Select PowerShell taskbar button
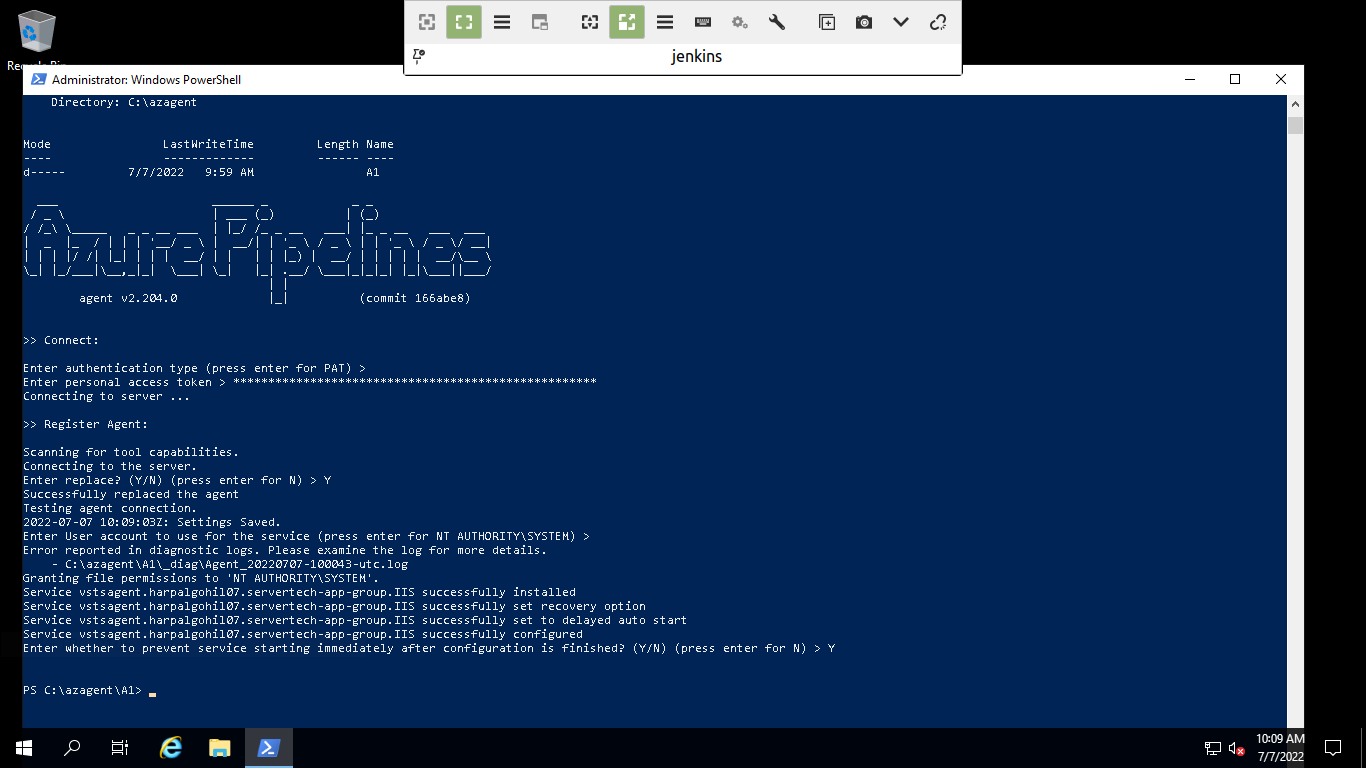The height and width of the screenshot is (768, 1366). tap(268, 748)
